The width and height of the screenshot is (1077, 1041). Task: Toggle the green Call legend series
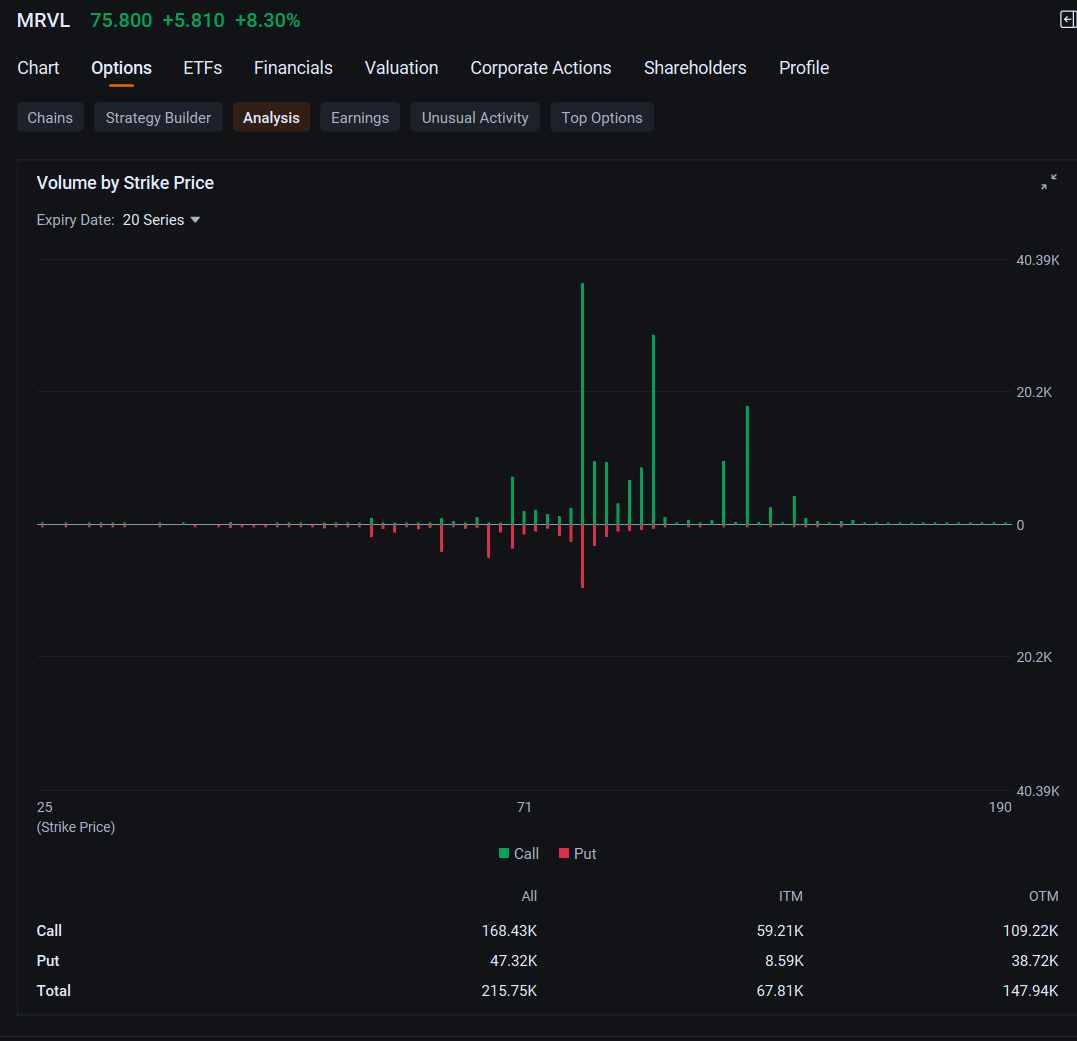click(x=519, y=854)
